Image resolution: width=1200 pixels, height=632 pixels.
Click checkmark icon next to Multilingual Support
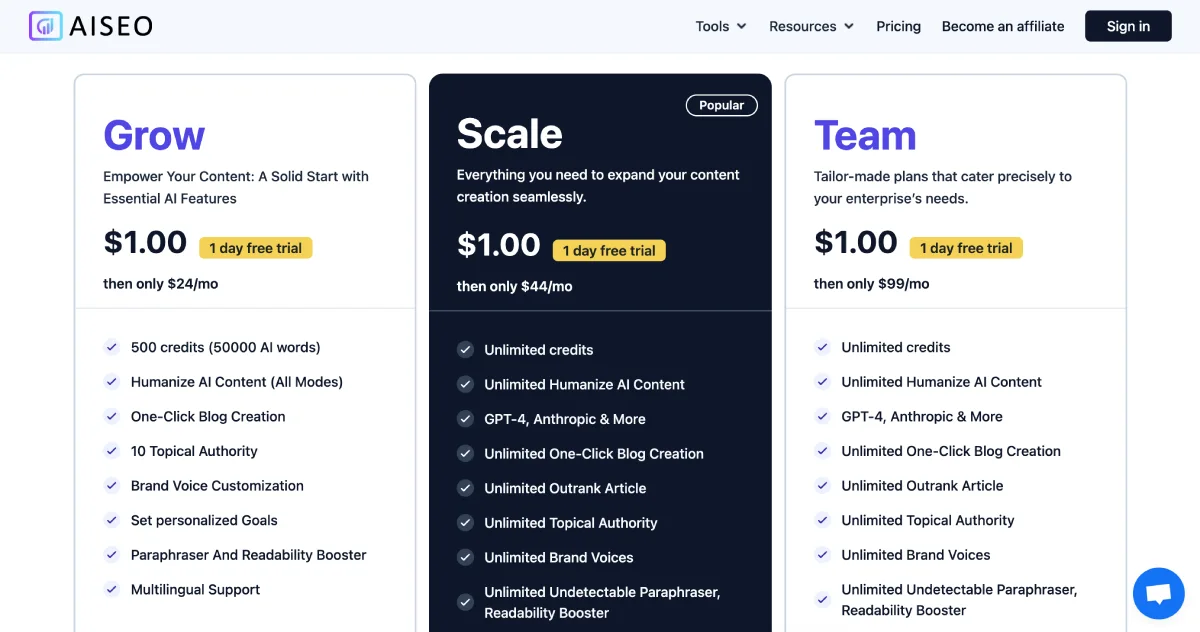[112, 590]
